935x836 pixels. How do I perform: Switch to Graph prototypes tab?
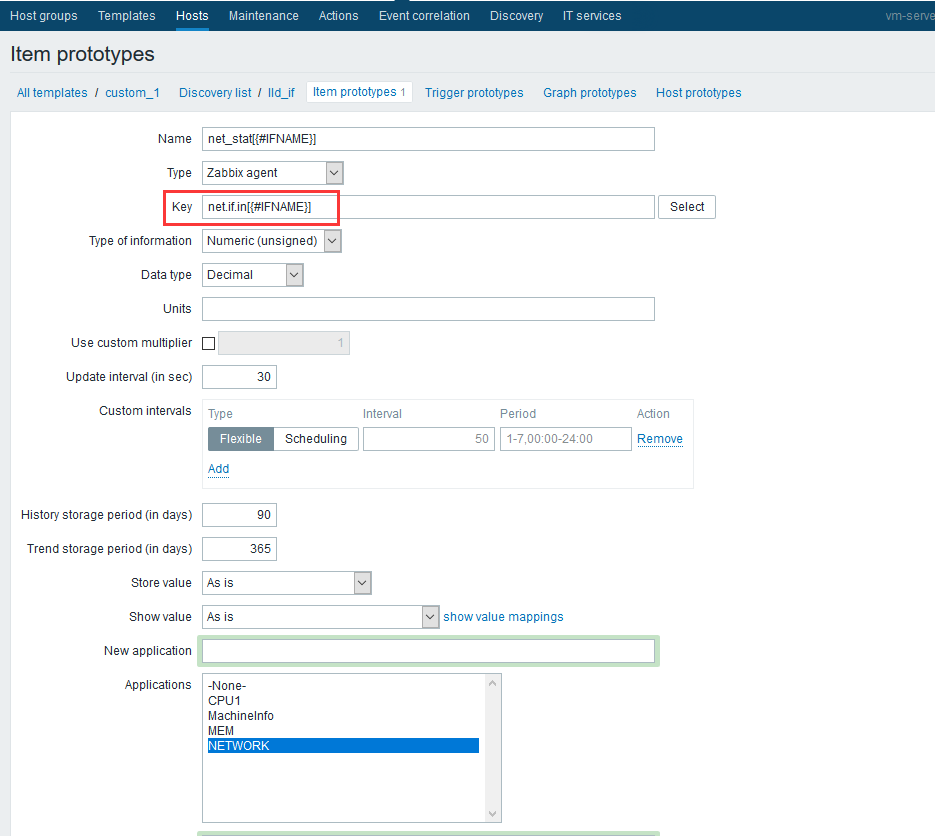point(589,92)
